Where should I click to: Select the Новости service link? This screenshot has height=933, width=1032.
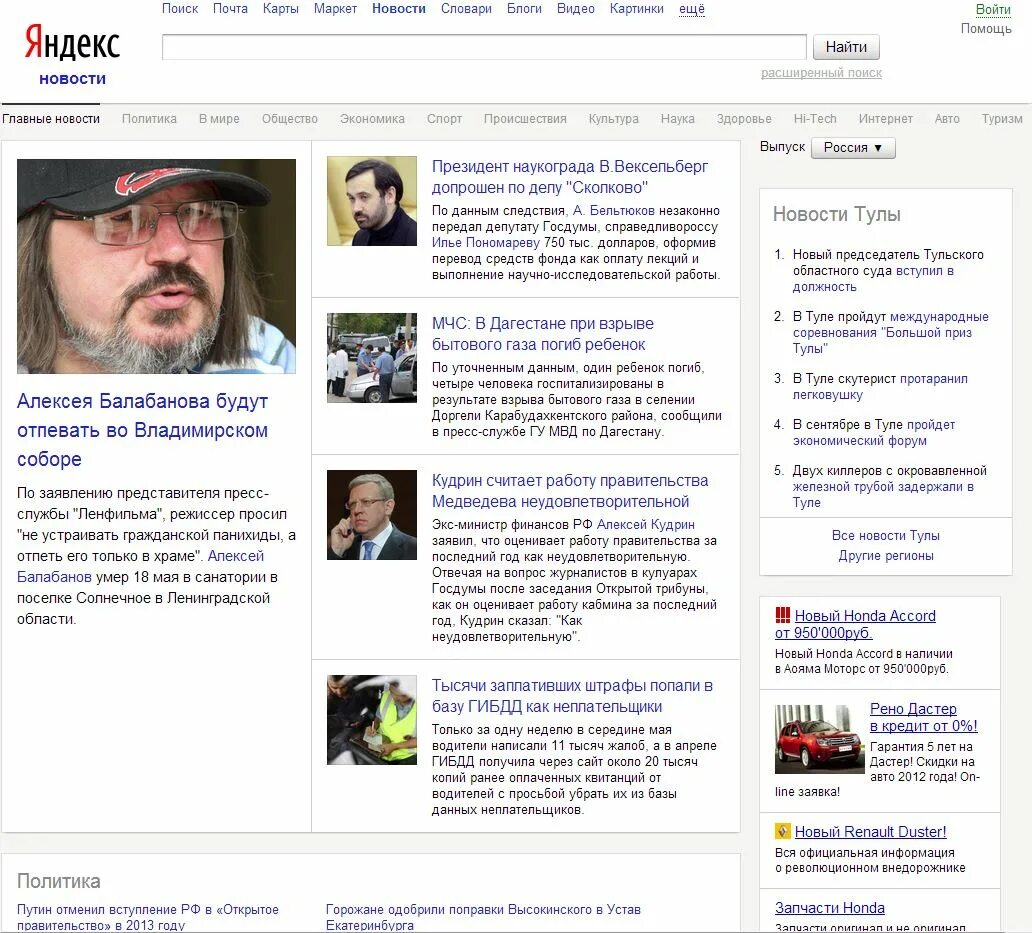(x=399, y=9)
